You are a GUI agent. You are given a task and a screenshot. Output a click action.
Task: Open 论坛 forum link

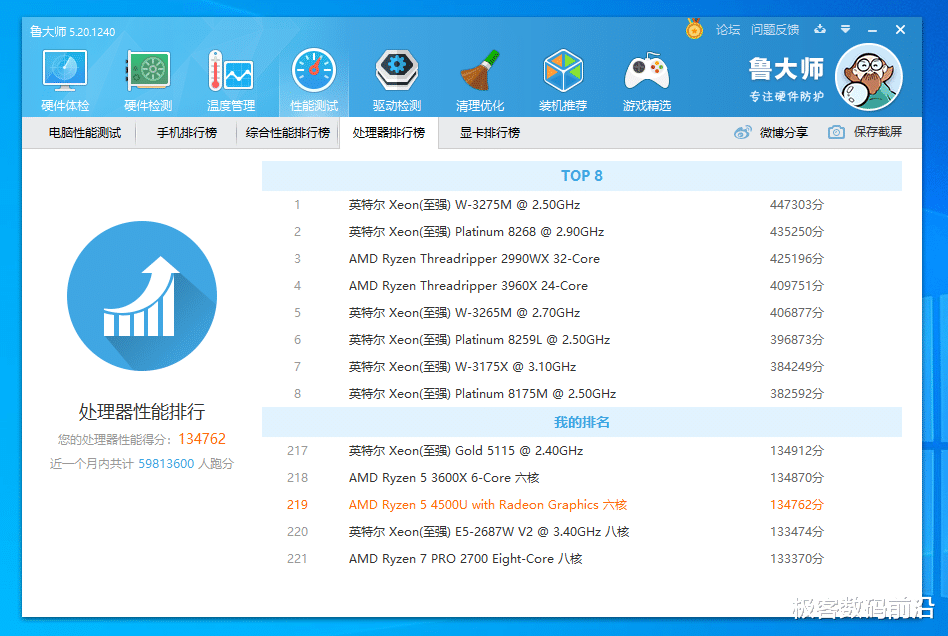point(728,30)
